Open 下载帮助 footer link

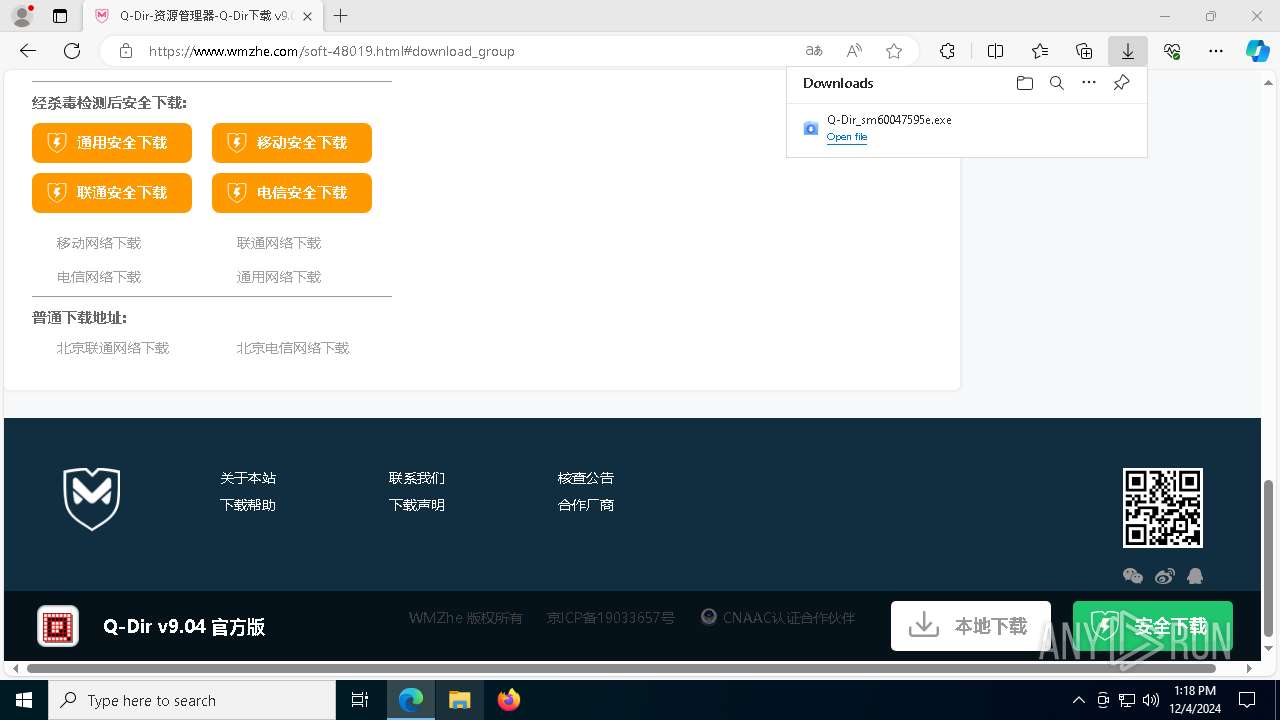pos(248,505)
